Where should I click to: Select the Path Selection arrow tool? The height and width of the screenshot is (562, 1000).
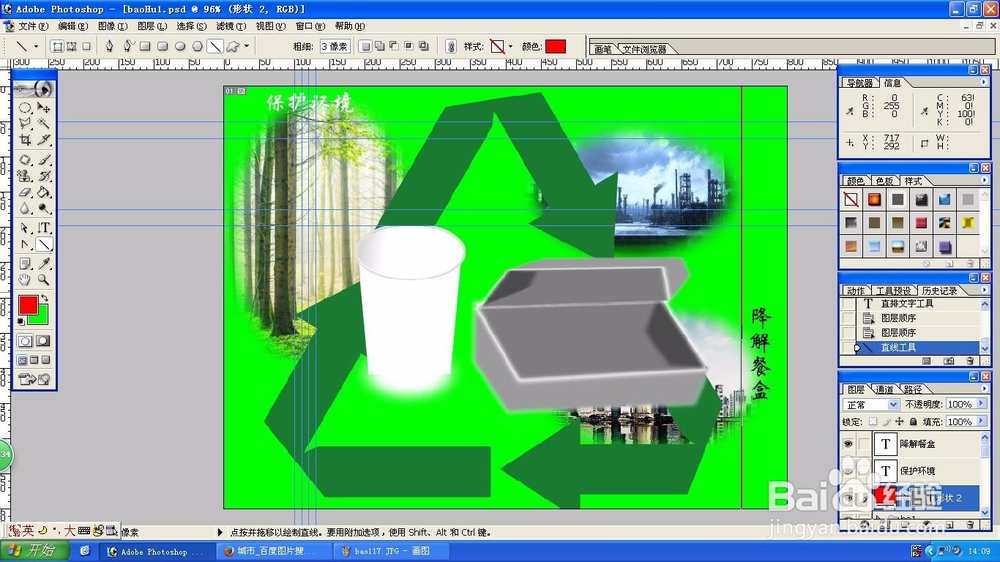pyautogui.click(x=26, y=228)
